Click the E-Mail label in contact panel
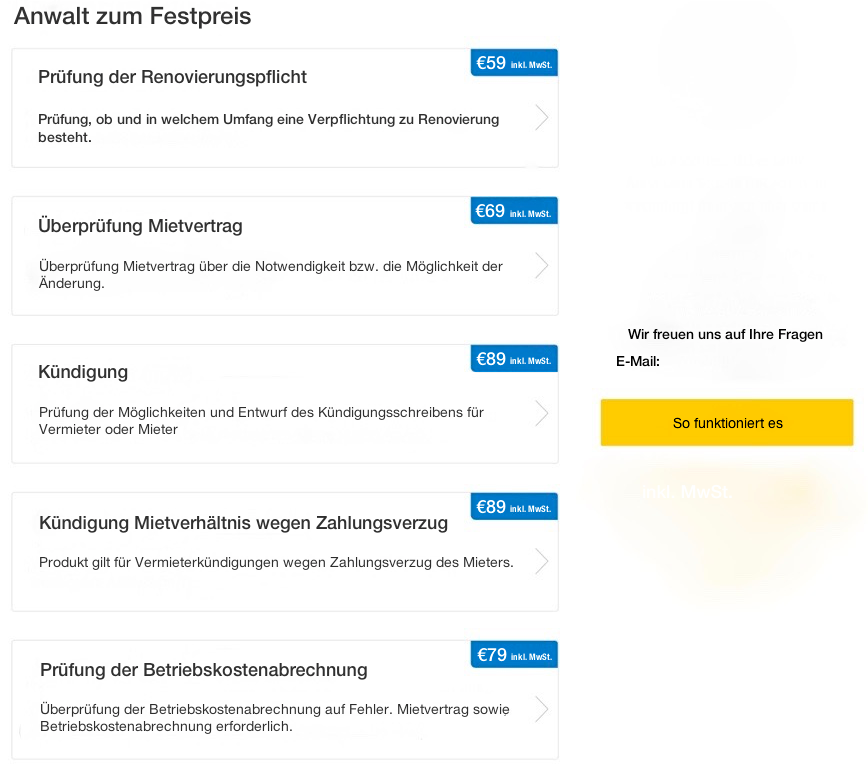 [x=638, y=361]
